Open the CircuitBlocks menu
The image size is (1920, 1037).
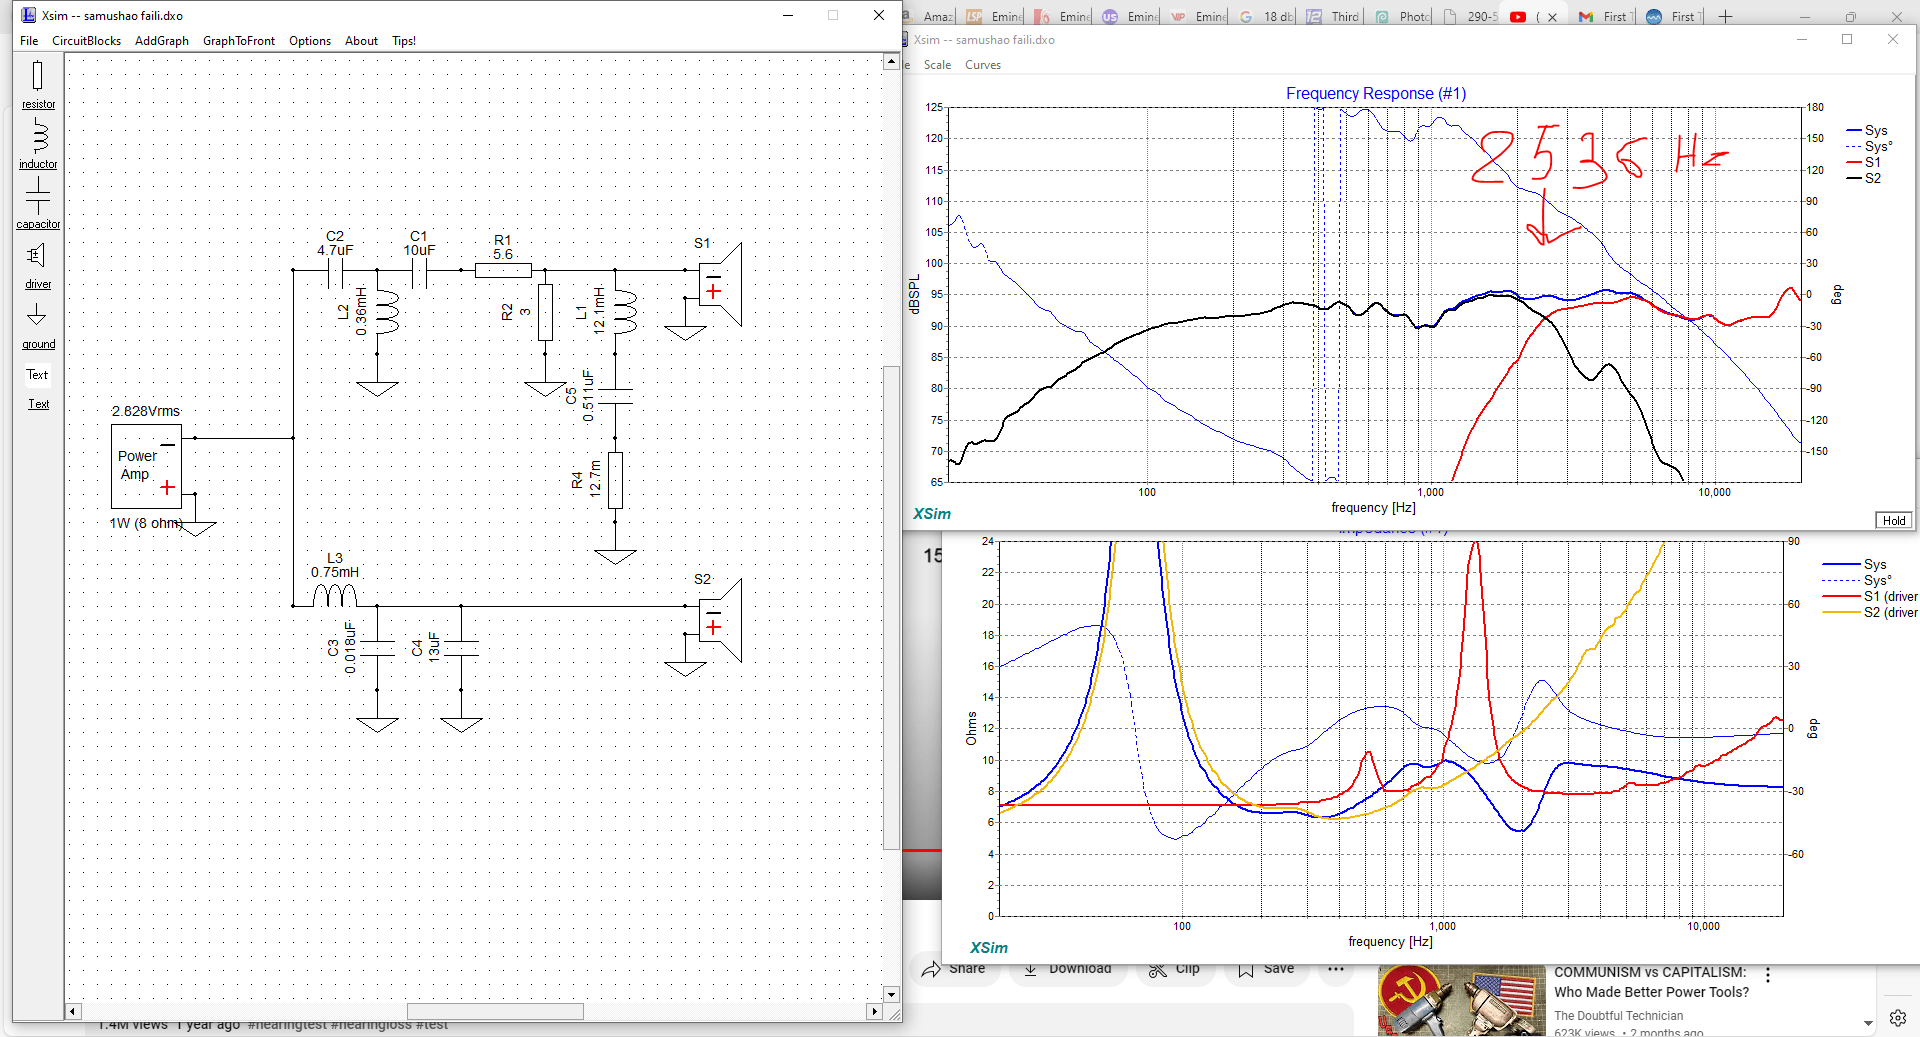click(86, 41)
